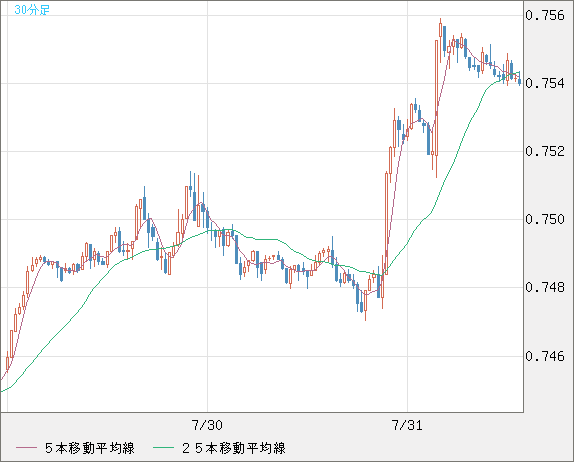This screenshot has height=462, width=574.
Task: Click the 5本移動平均線 legend label
Action: 90,448
